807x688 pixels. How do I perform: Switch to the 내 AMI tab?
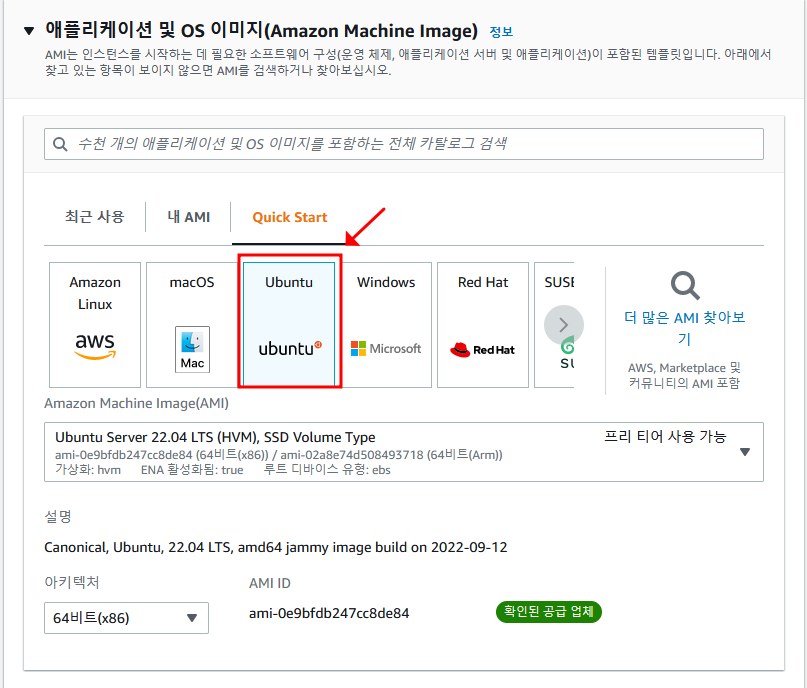(x=188, y=217)
